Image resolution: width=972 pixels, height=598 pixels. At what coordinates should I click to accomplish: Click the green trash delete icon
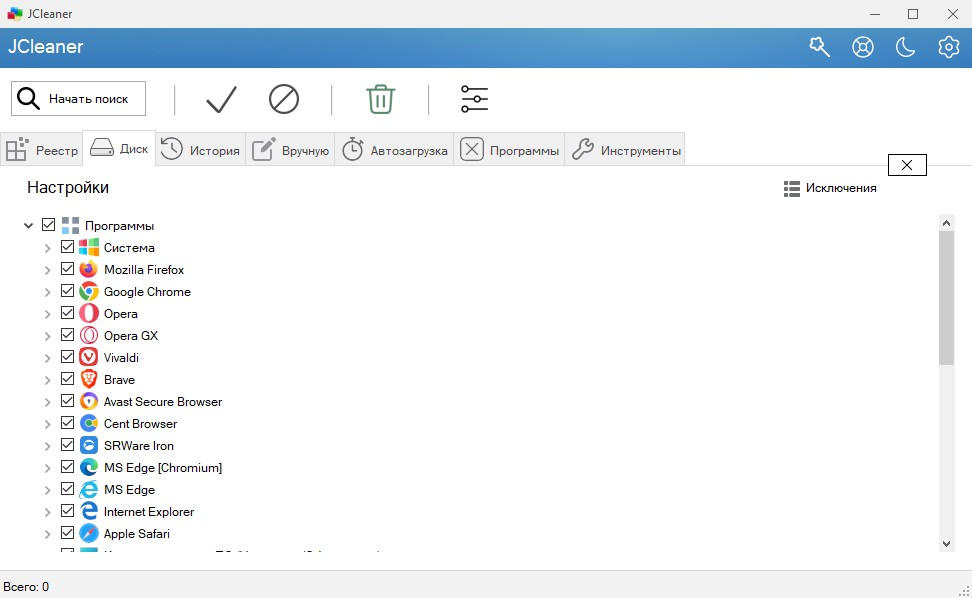pyautogui.click(x=381, y=99)
